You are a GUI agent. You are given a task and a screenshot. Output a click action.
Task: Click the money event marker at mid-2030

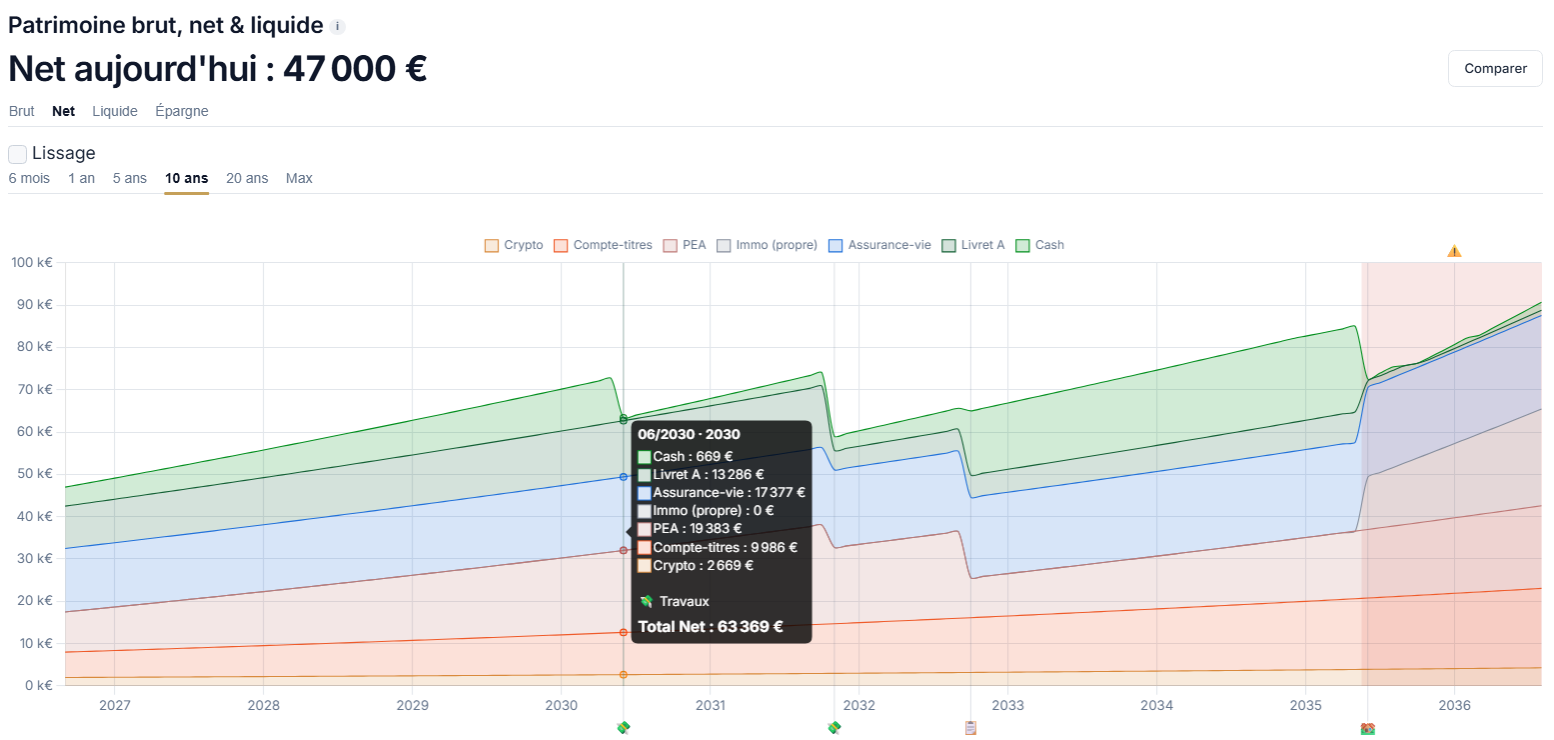coord(623,728)
